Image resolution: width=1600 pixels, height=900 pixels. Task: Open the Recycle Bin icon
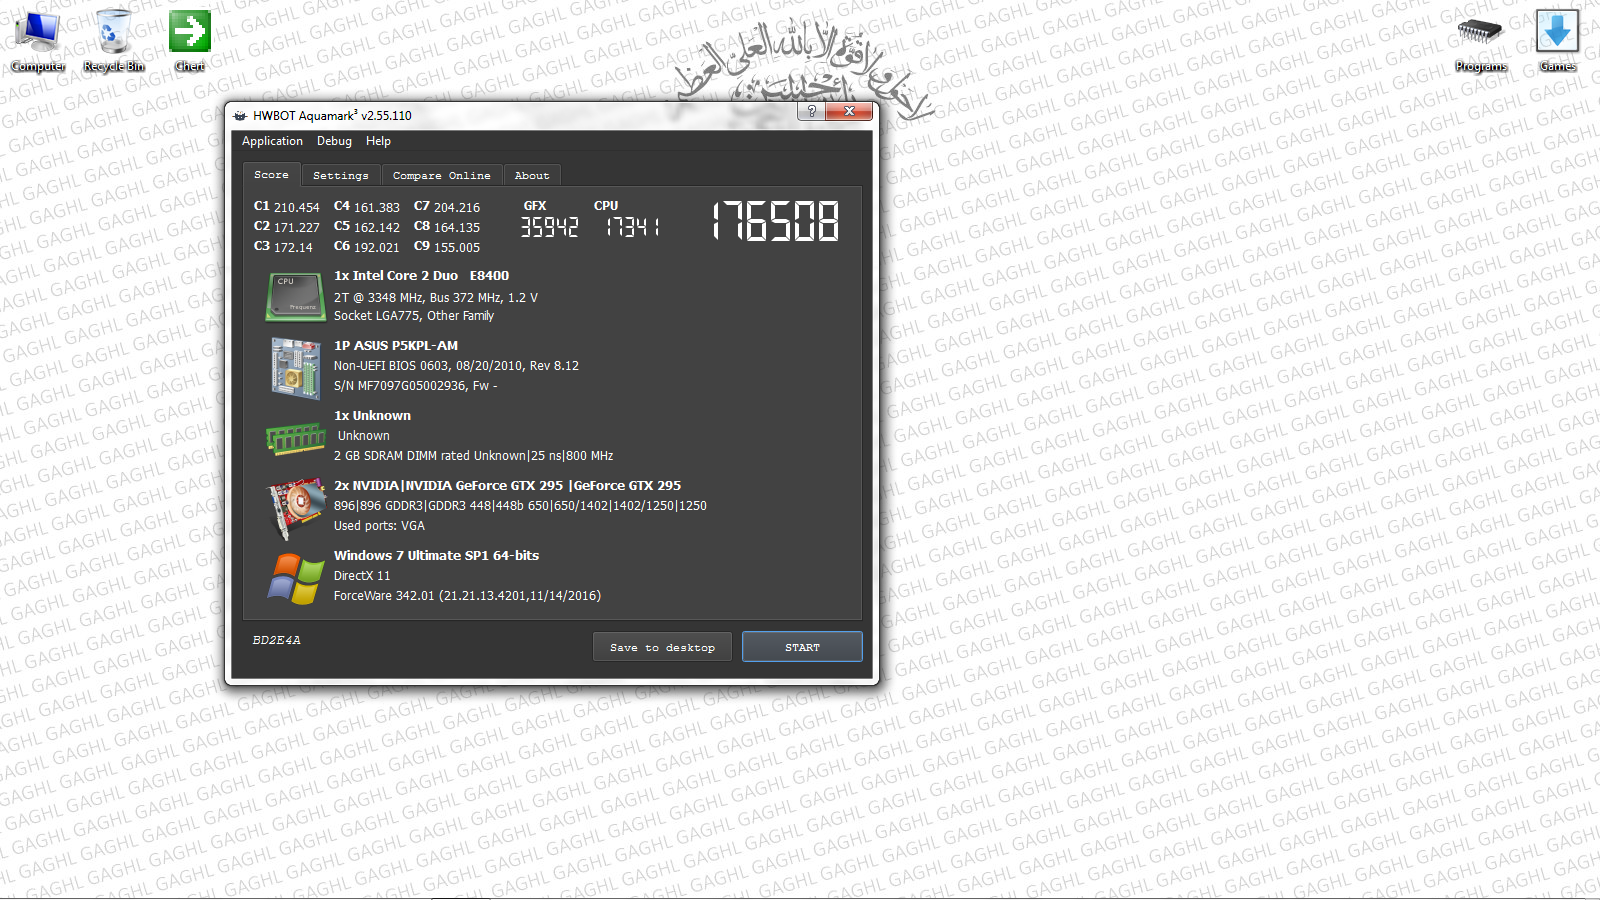[x=114, y=40]
